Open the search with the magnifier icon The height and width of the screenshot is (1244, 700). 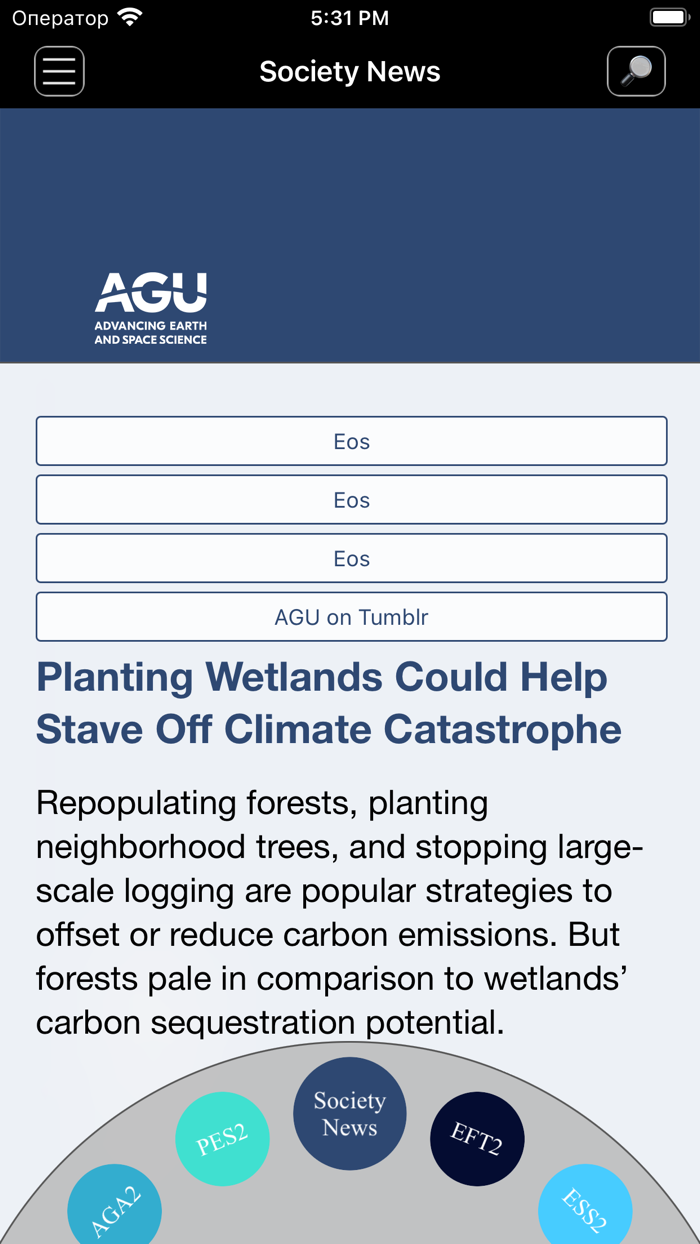[x=636, y=71]
